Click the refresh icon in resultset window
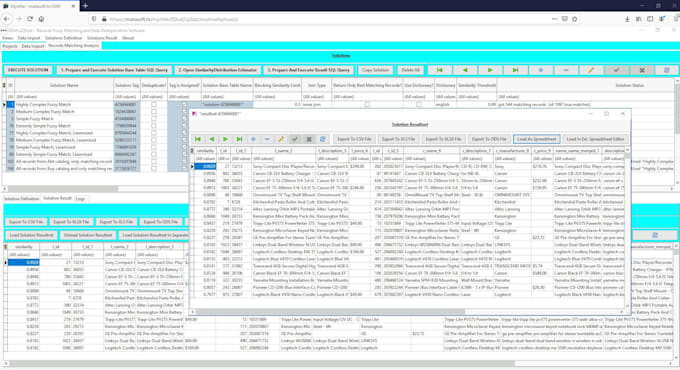This screenshot has height=370, width=680. tap(323, 139)
